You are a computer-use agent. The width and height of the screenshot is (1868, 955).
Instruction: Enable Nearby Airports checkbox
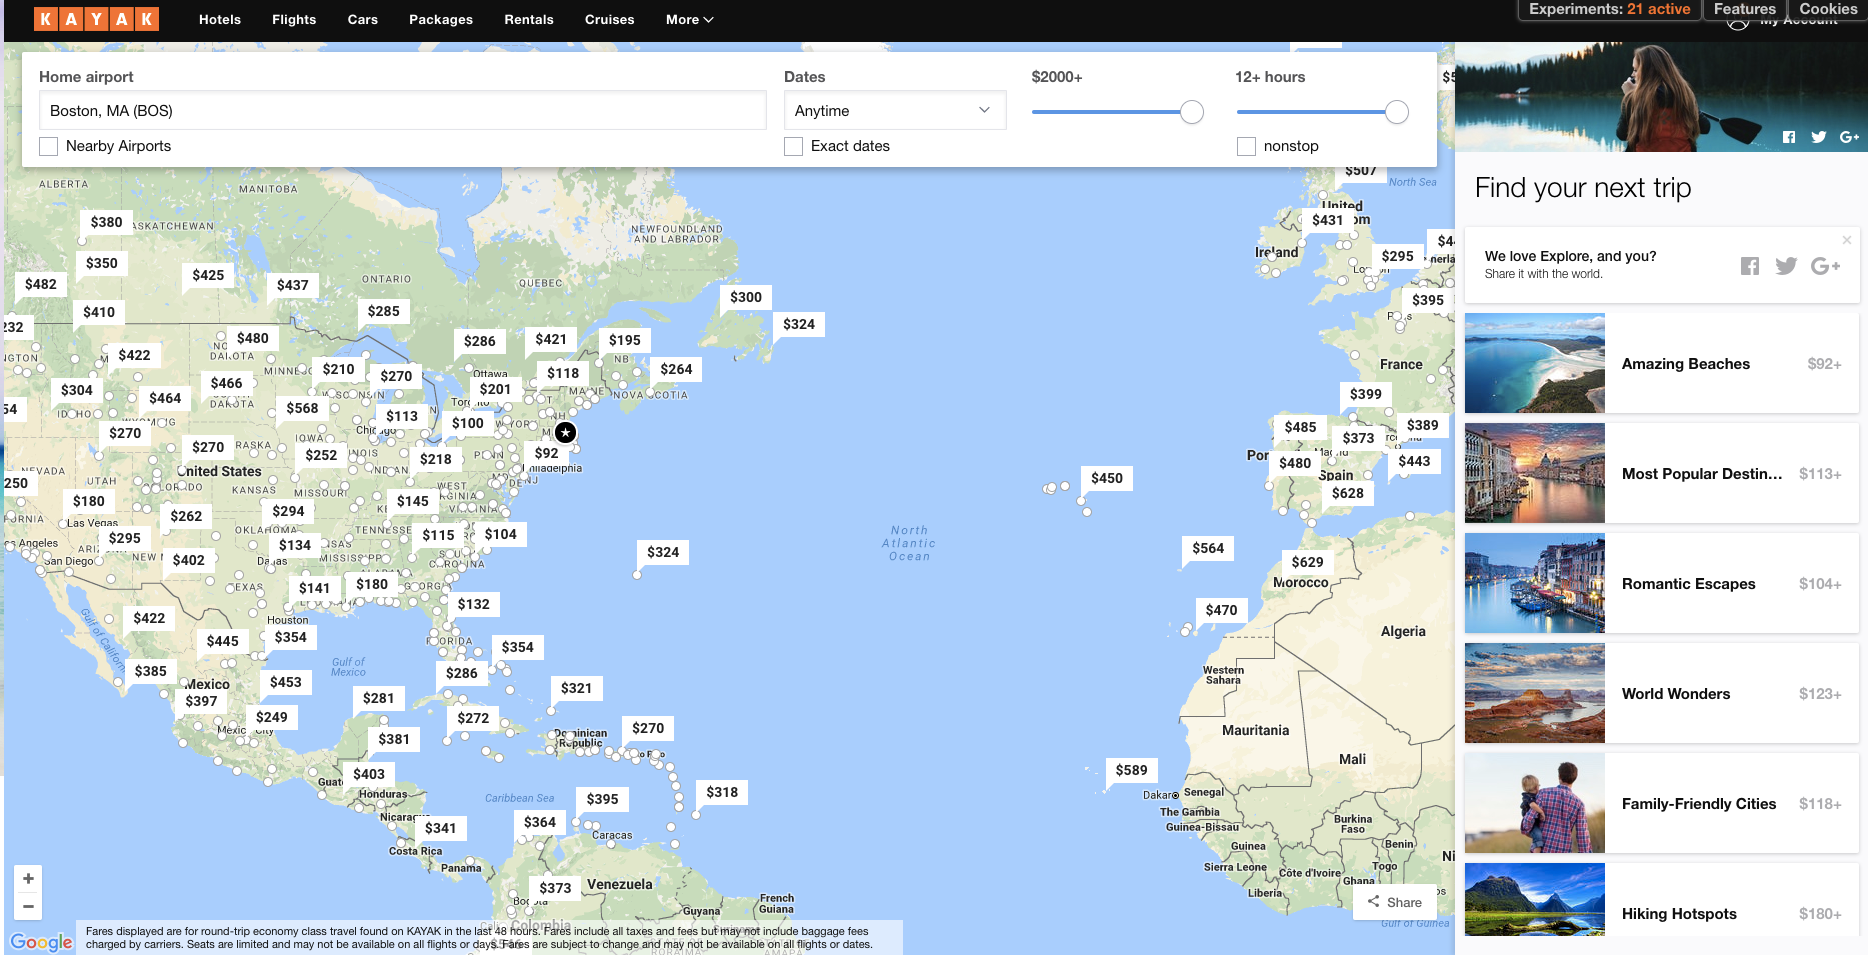(x=48, y=146)
